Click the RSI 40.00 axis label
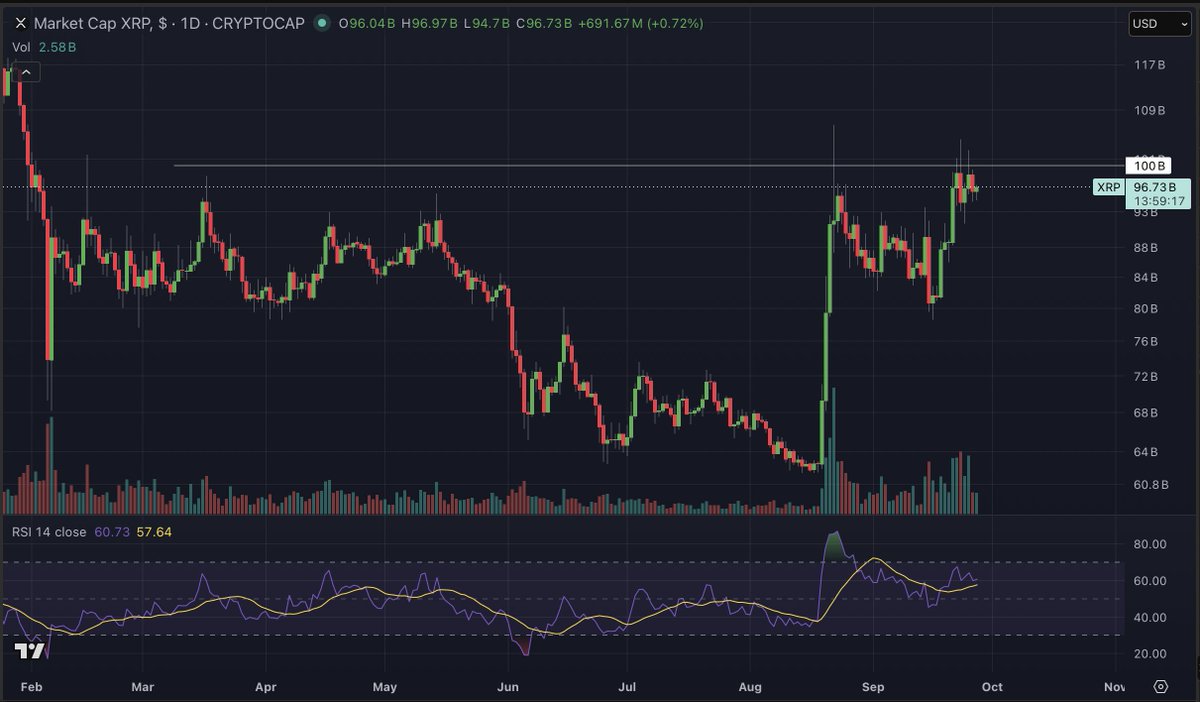 click(x=1149, y=617)
